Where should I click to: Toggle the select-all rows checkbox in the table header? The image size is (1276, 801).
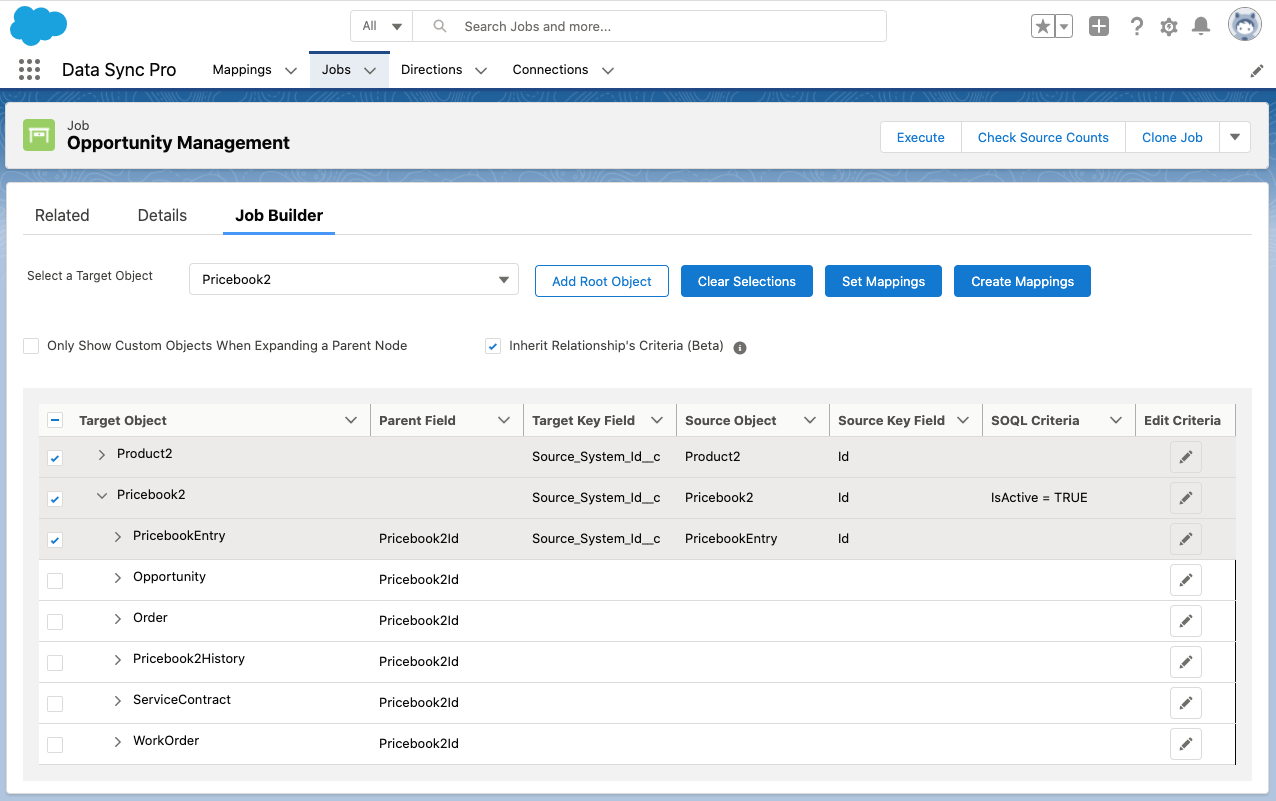click(x=55, y=421)
